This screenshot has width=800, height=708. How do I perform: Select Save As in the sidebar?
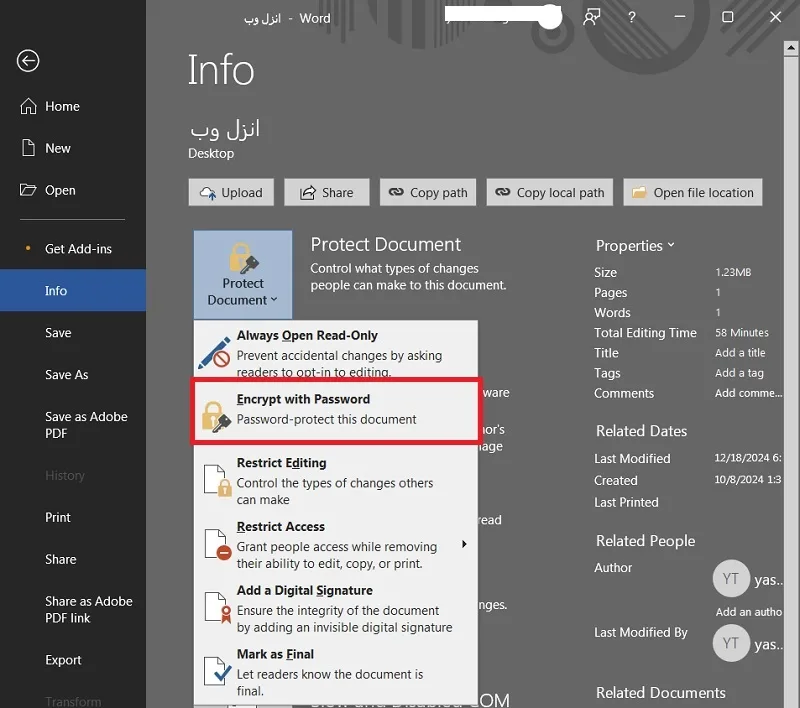pyautogui.click(x=66, y=375)
